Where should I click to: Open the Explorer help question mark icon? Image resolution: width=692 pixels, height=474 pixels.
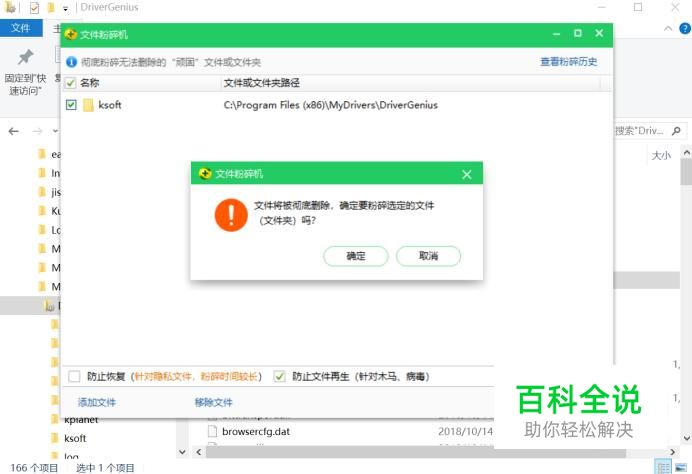coord(685,29)
